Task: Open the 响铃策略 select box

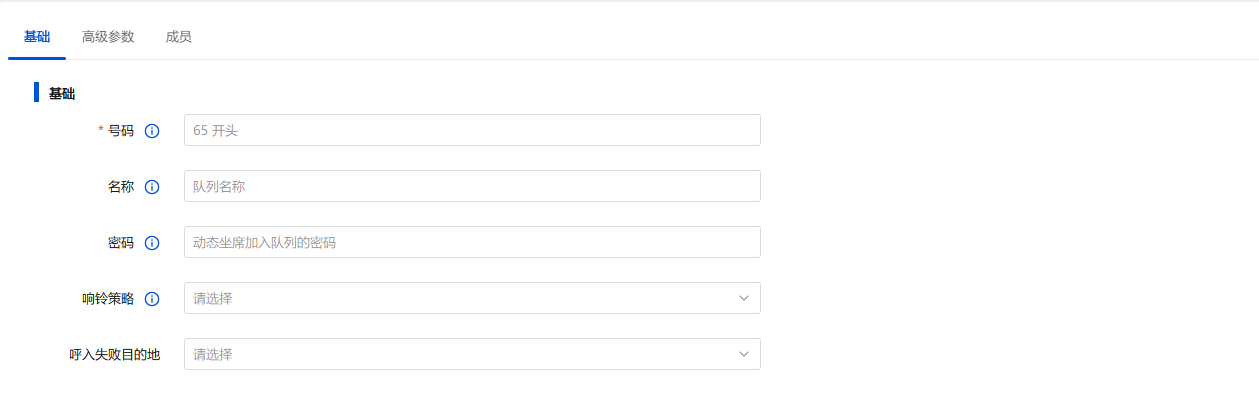Action: click(460, 298)
